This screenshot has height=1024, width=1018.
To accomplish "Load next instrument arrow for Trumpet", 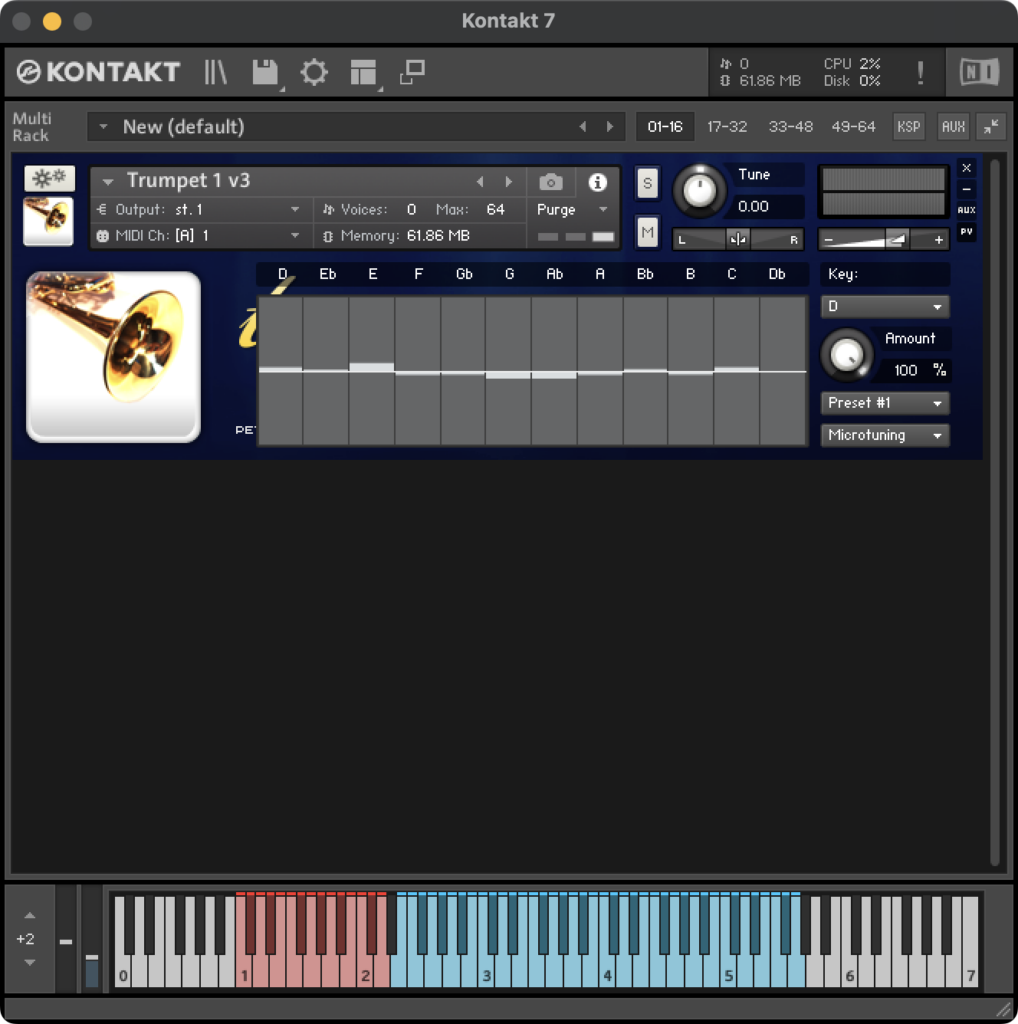I will tap(509, 182).
